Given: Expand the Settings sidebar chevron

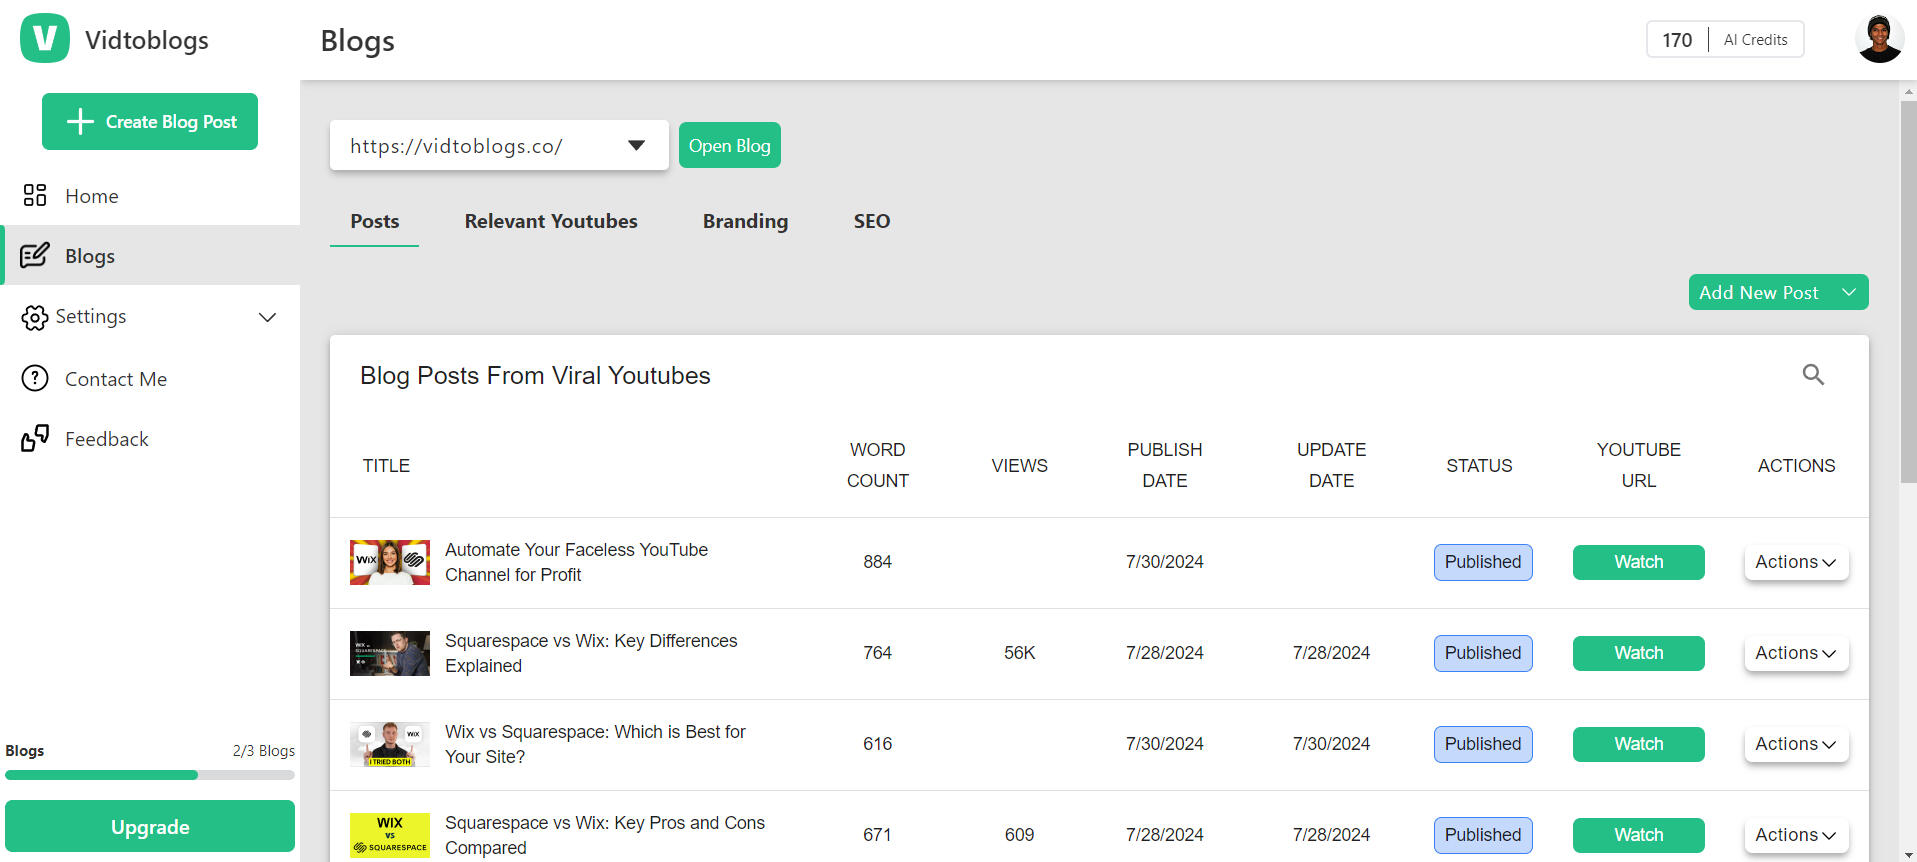Looking at the screenshot, I should pos(267,317).
